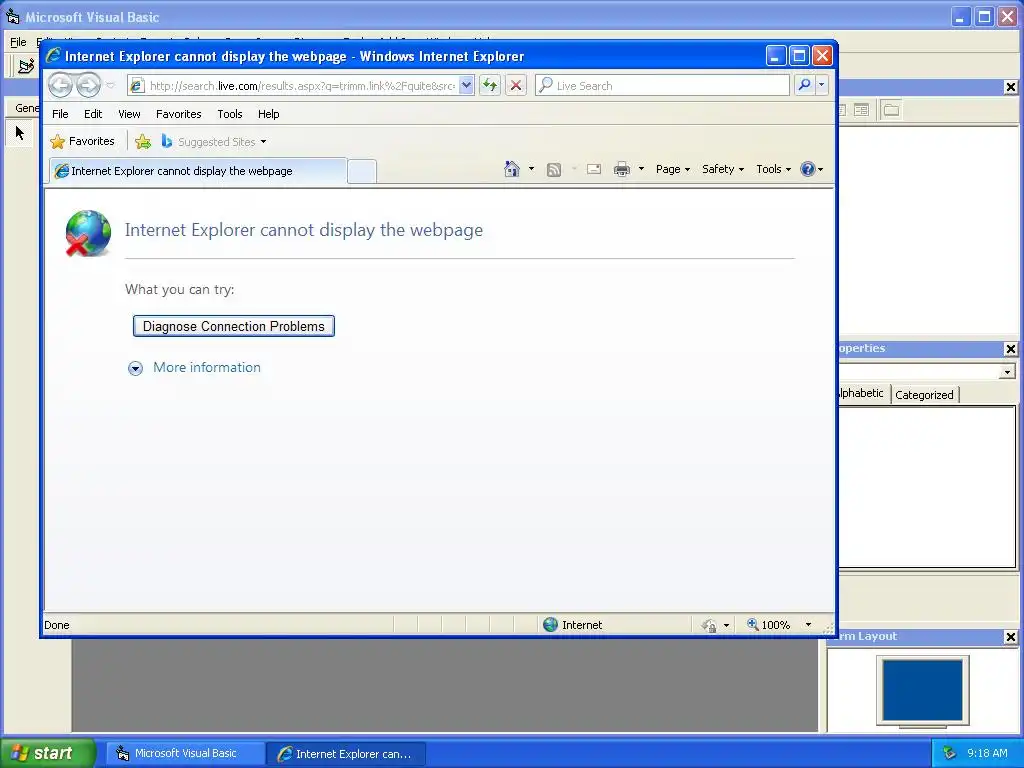Screen dimensions: 1024x768
Task: Click Visual Basic toolbar add form icon
Action: [26, 66]
